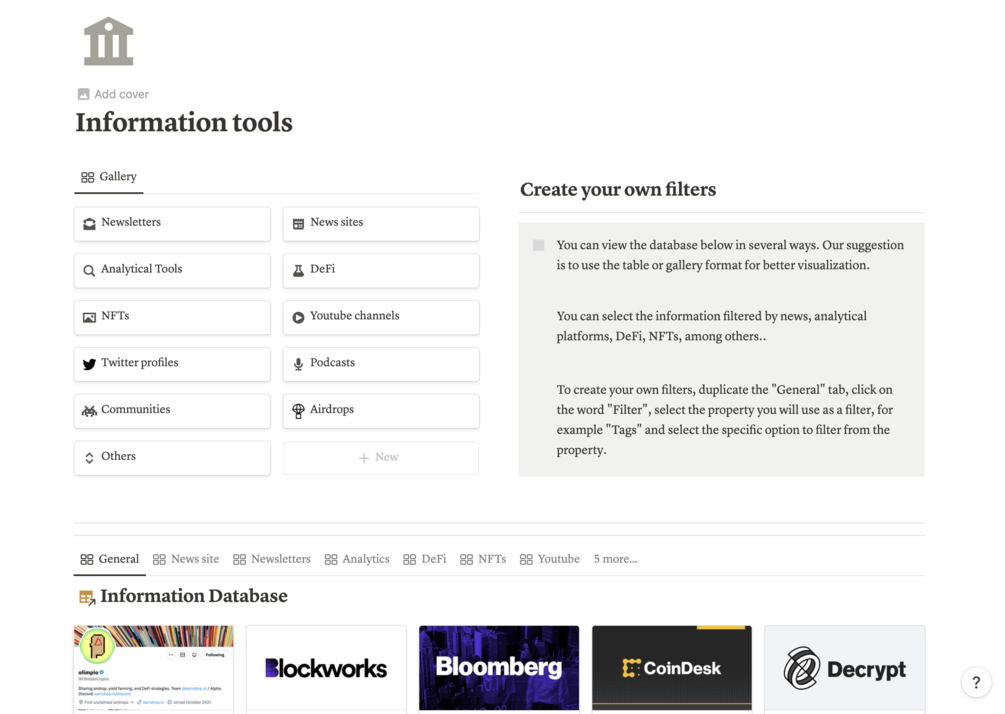Click the Twitter bird icon
The height and width of the screenshot is (714, 1005).
click(x=89, y=364)
